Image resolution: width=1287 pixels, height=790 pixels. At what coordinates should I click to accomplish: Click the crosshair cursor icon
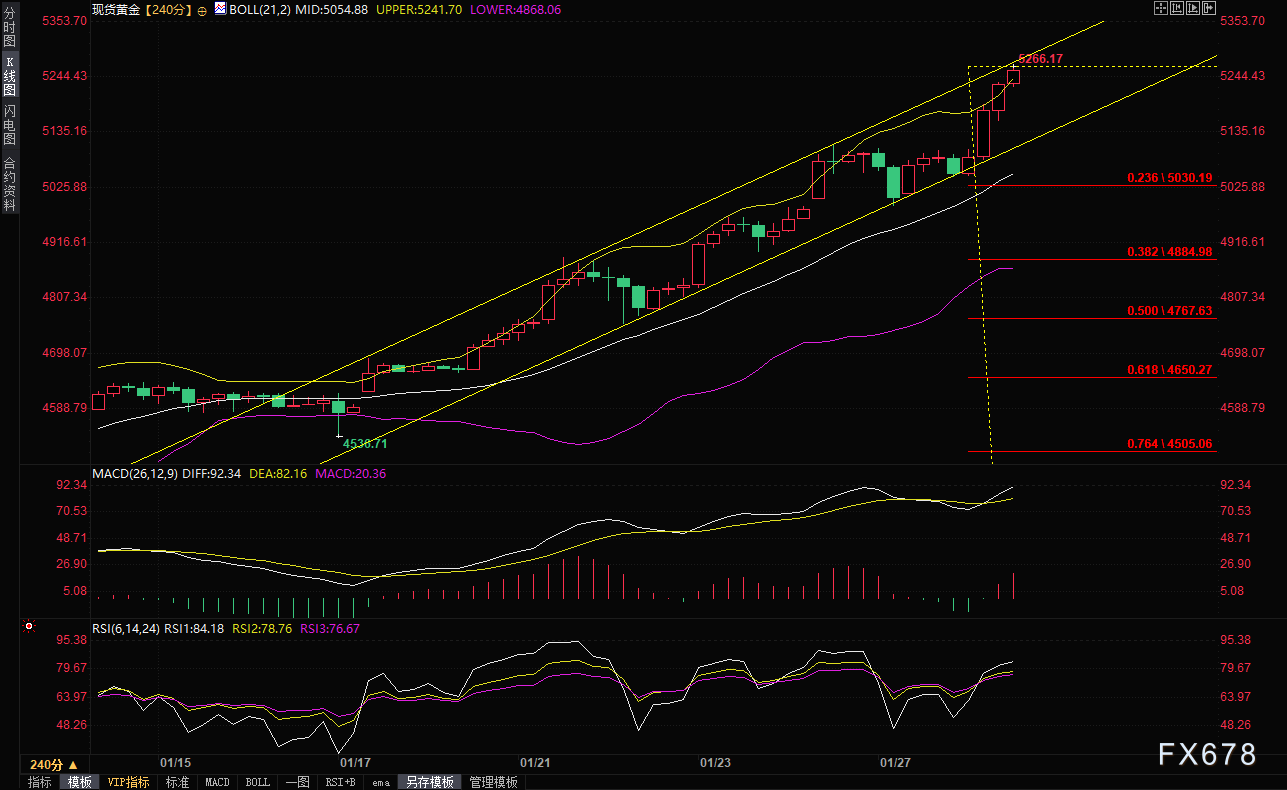click(x=1161, y=8)
